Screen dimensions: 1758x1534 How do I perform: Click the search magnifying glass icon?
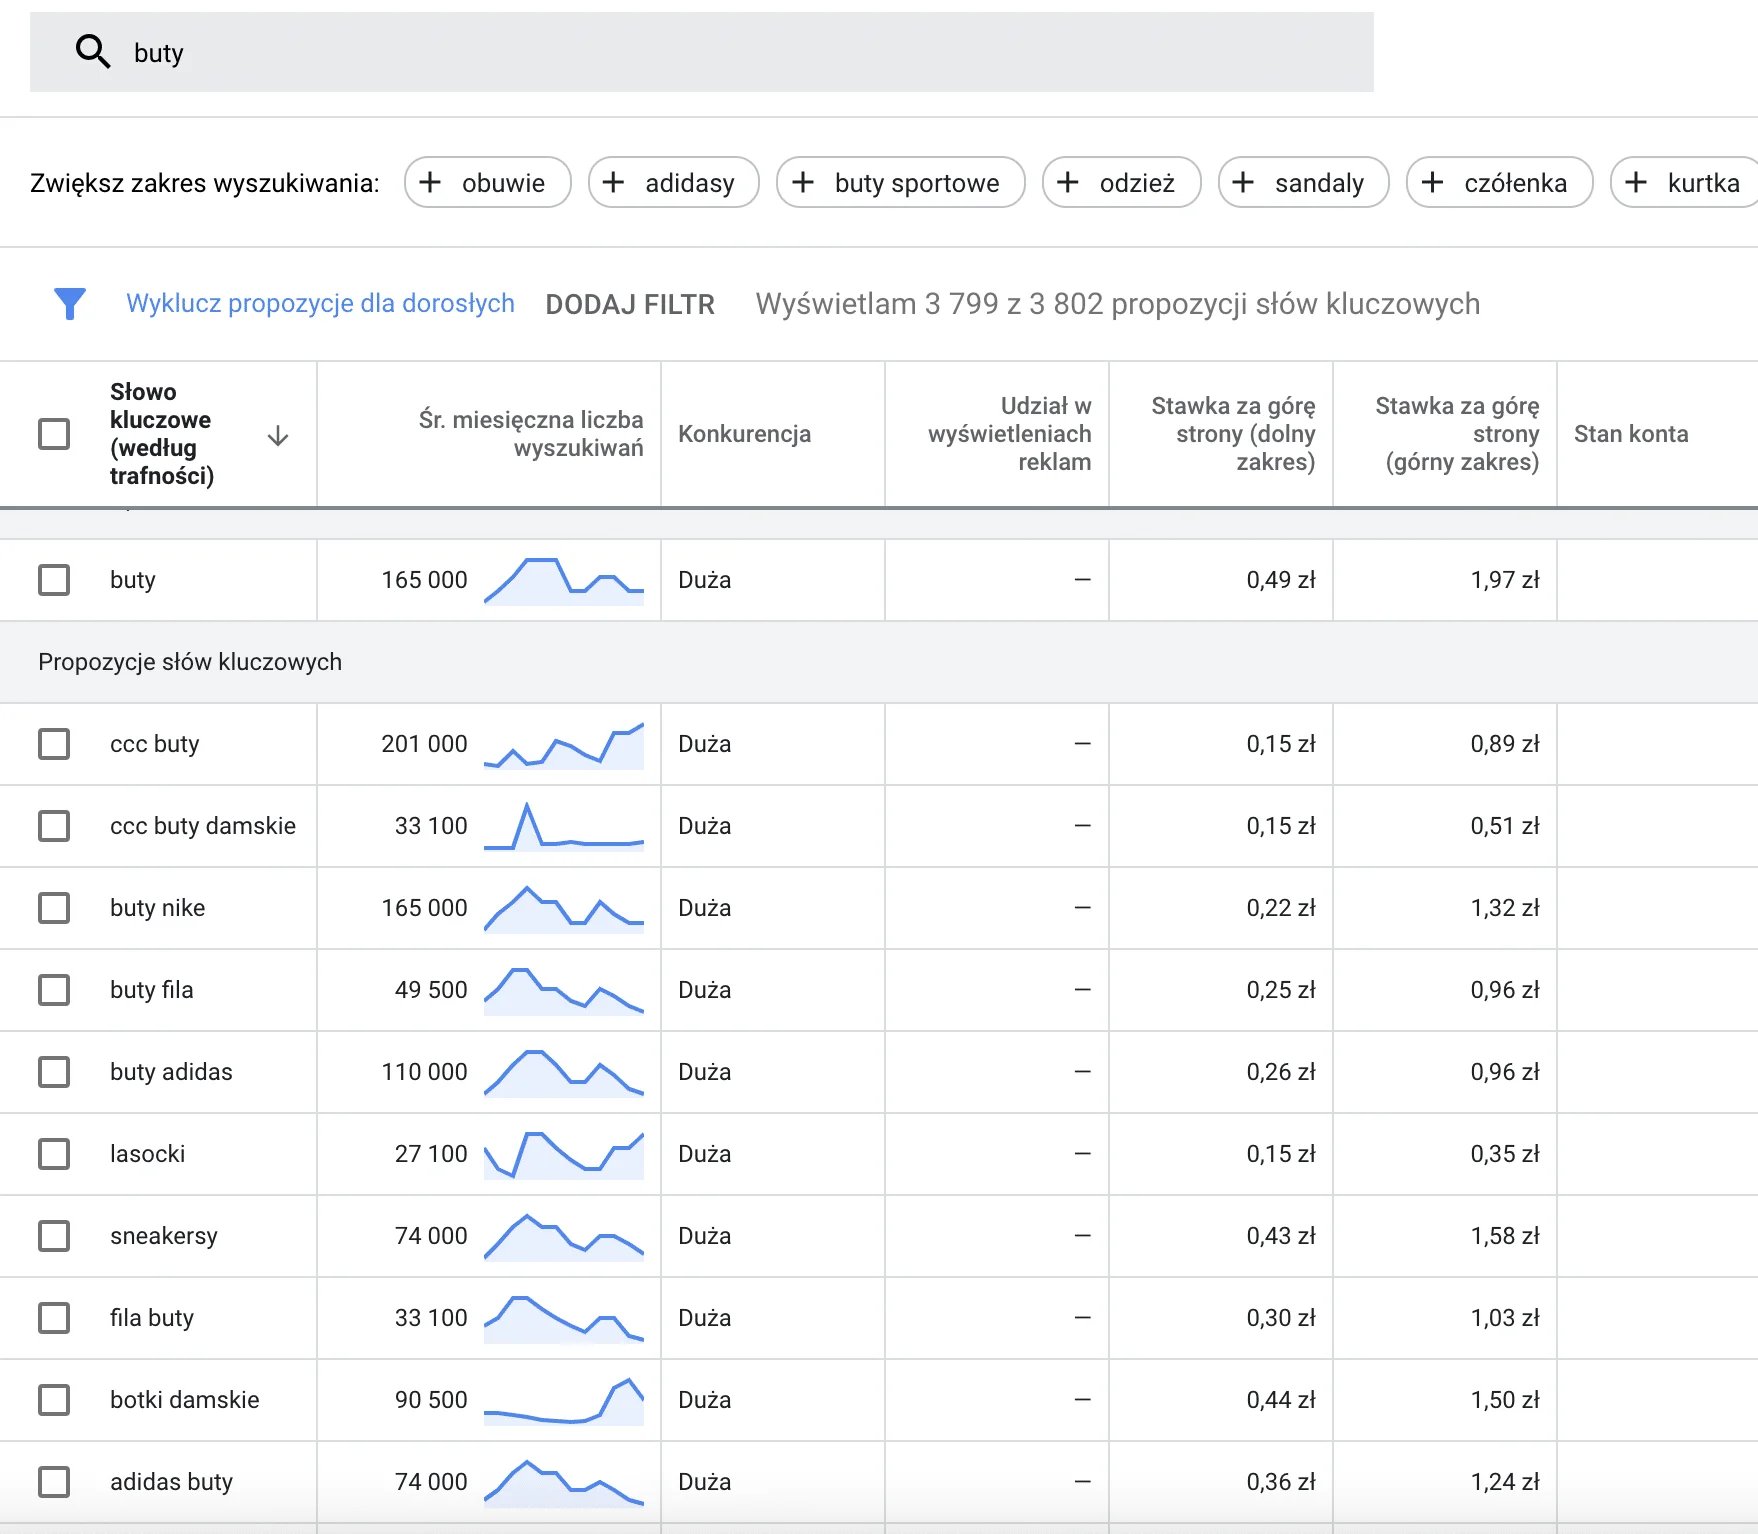tap(92, 51)
